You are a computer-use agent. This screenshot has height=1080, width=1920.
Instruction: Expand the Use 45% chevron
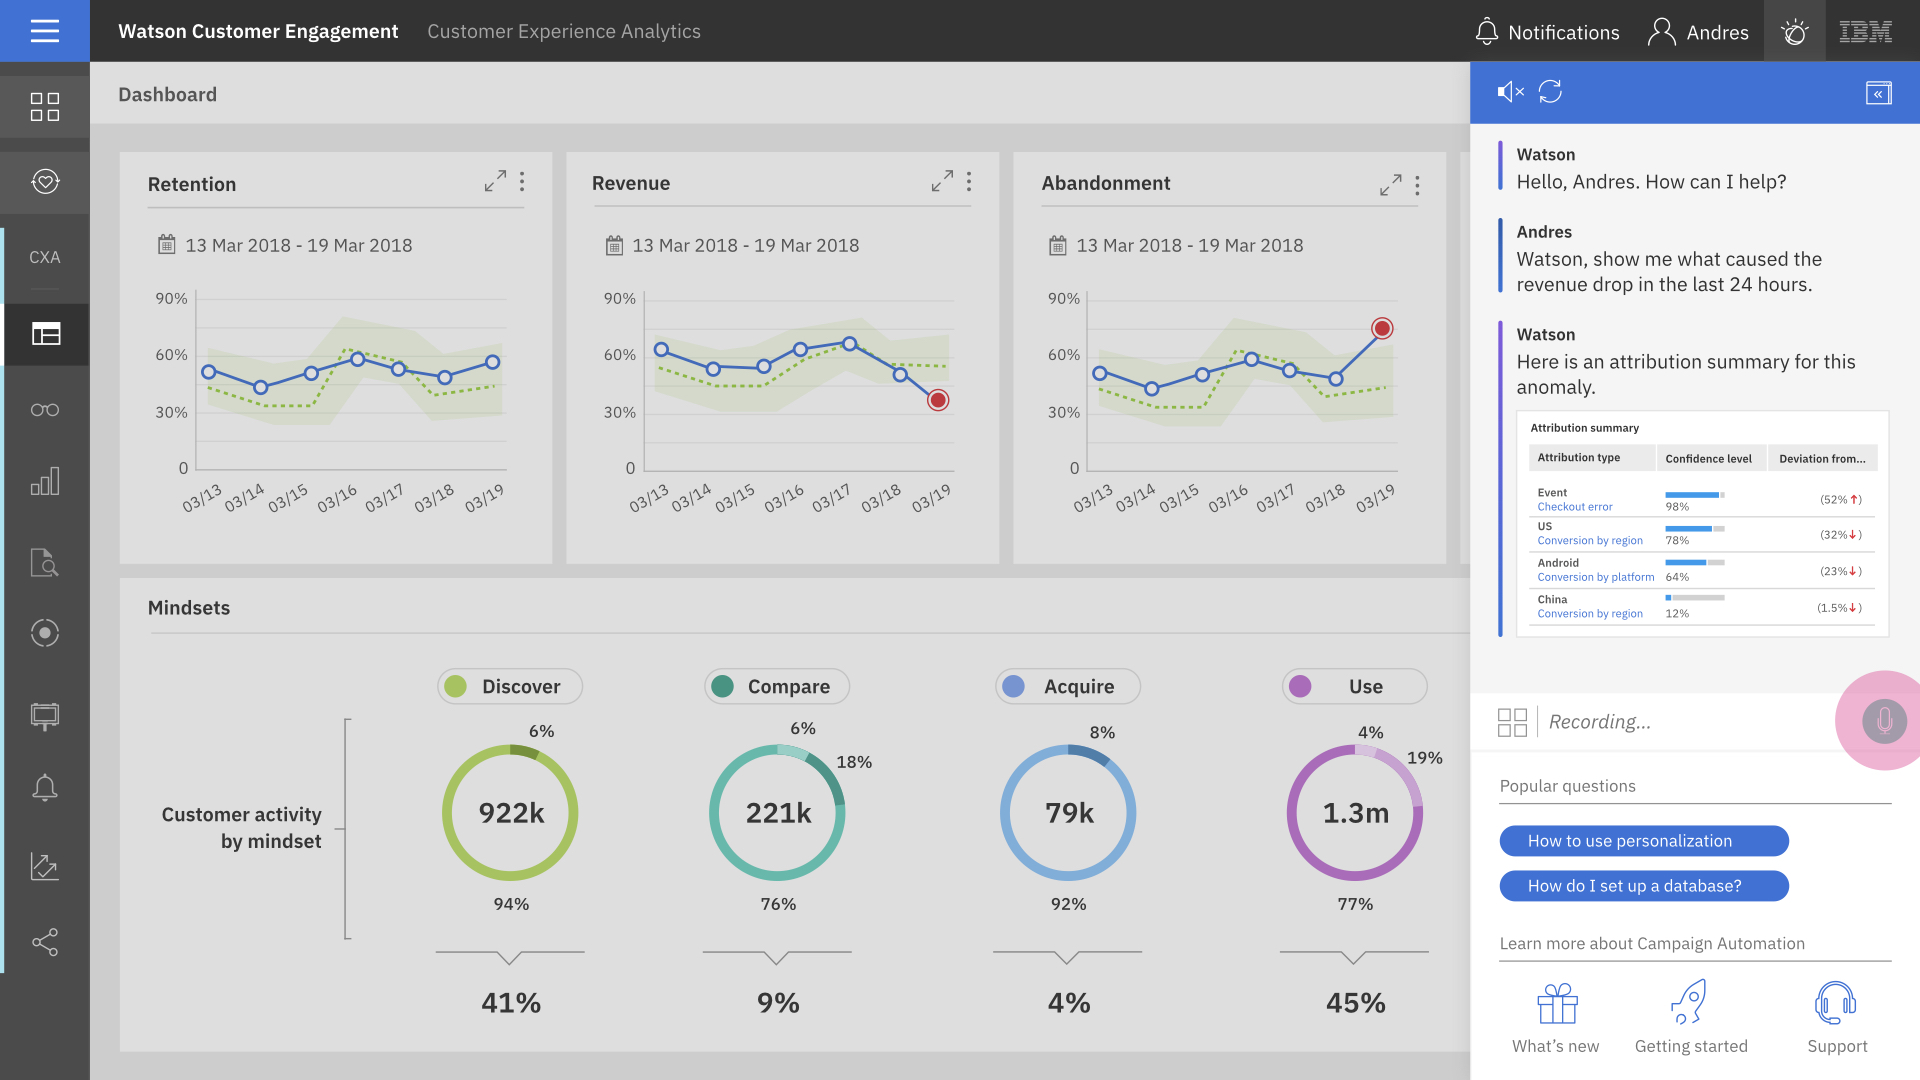pyautogui.click(x=1354, y=957)
